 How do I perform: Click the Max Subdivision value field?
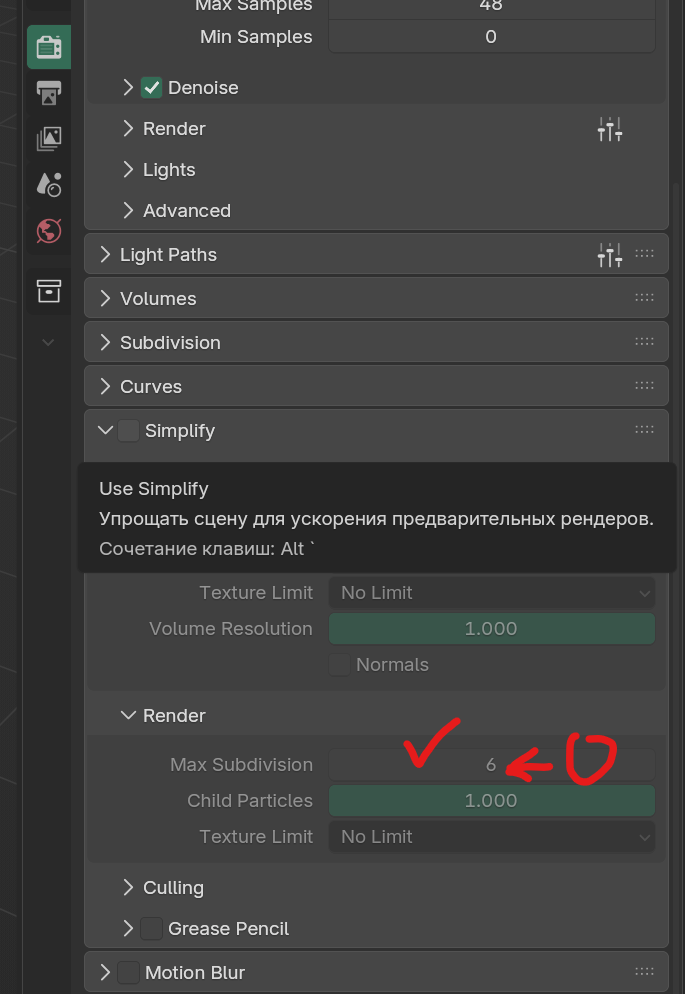491,765
